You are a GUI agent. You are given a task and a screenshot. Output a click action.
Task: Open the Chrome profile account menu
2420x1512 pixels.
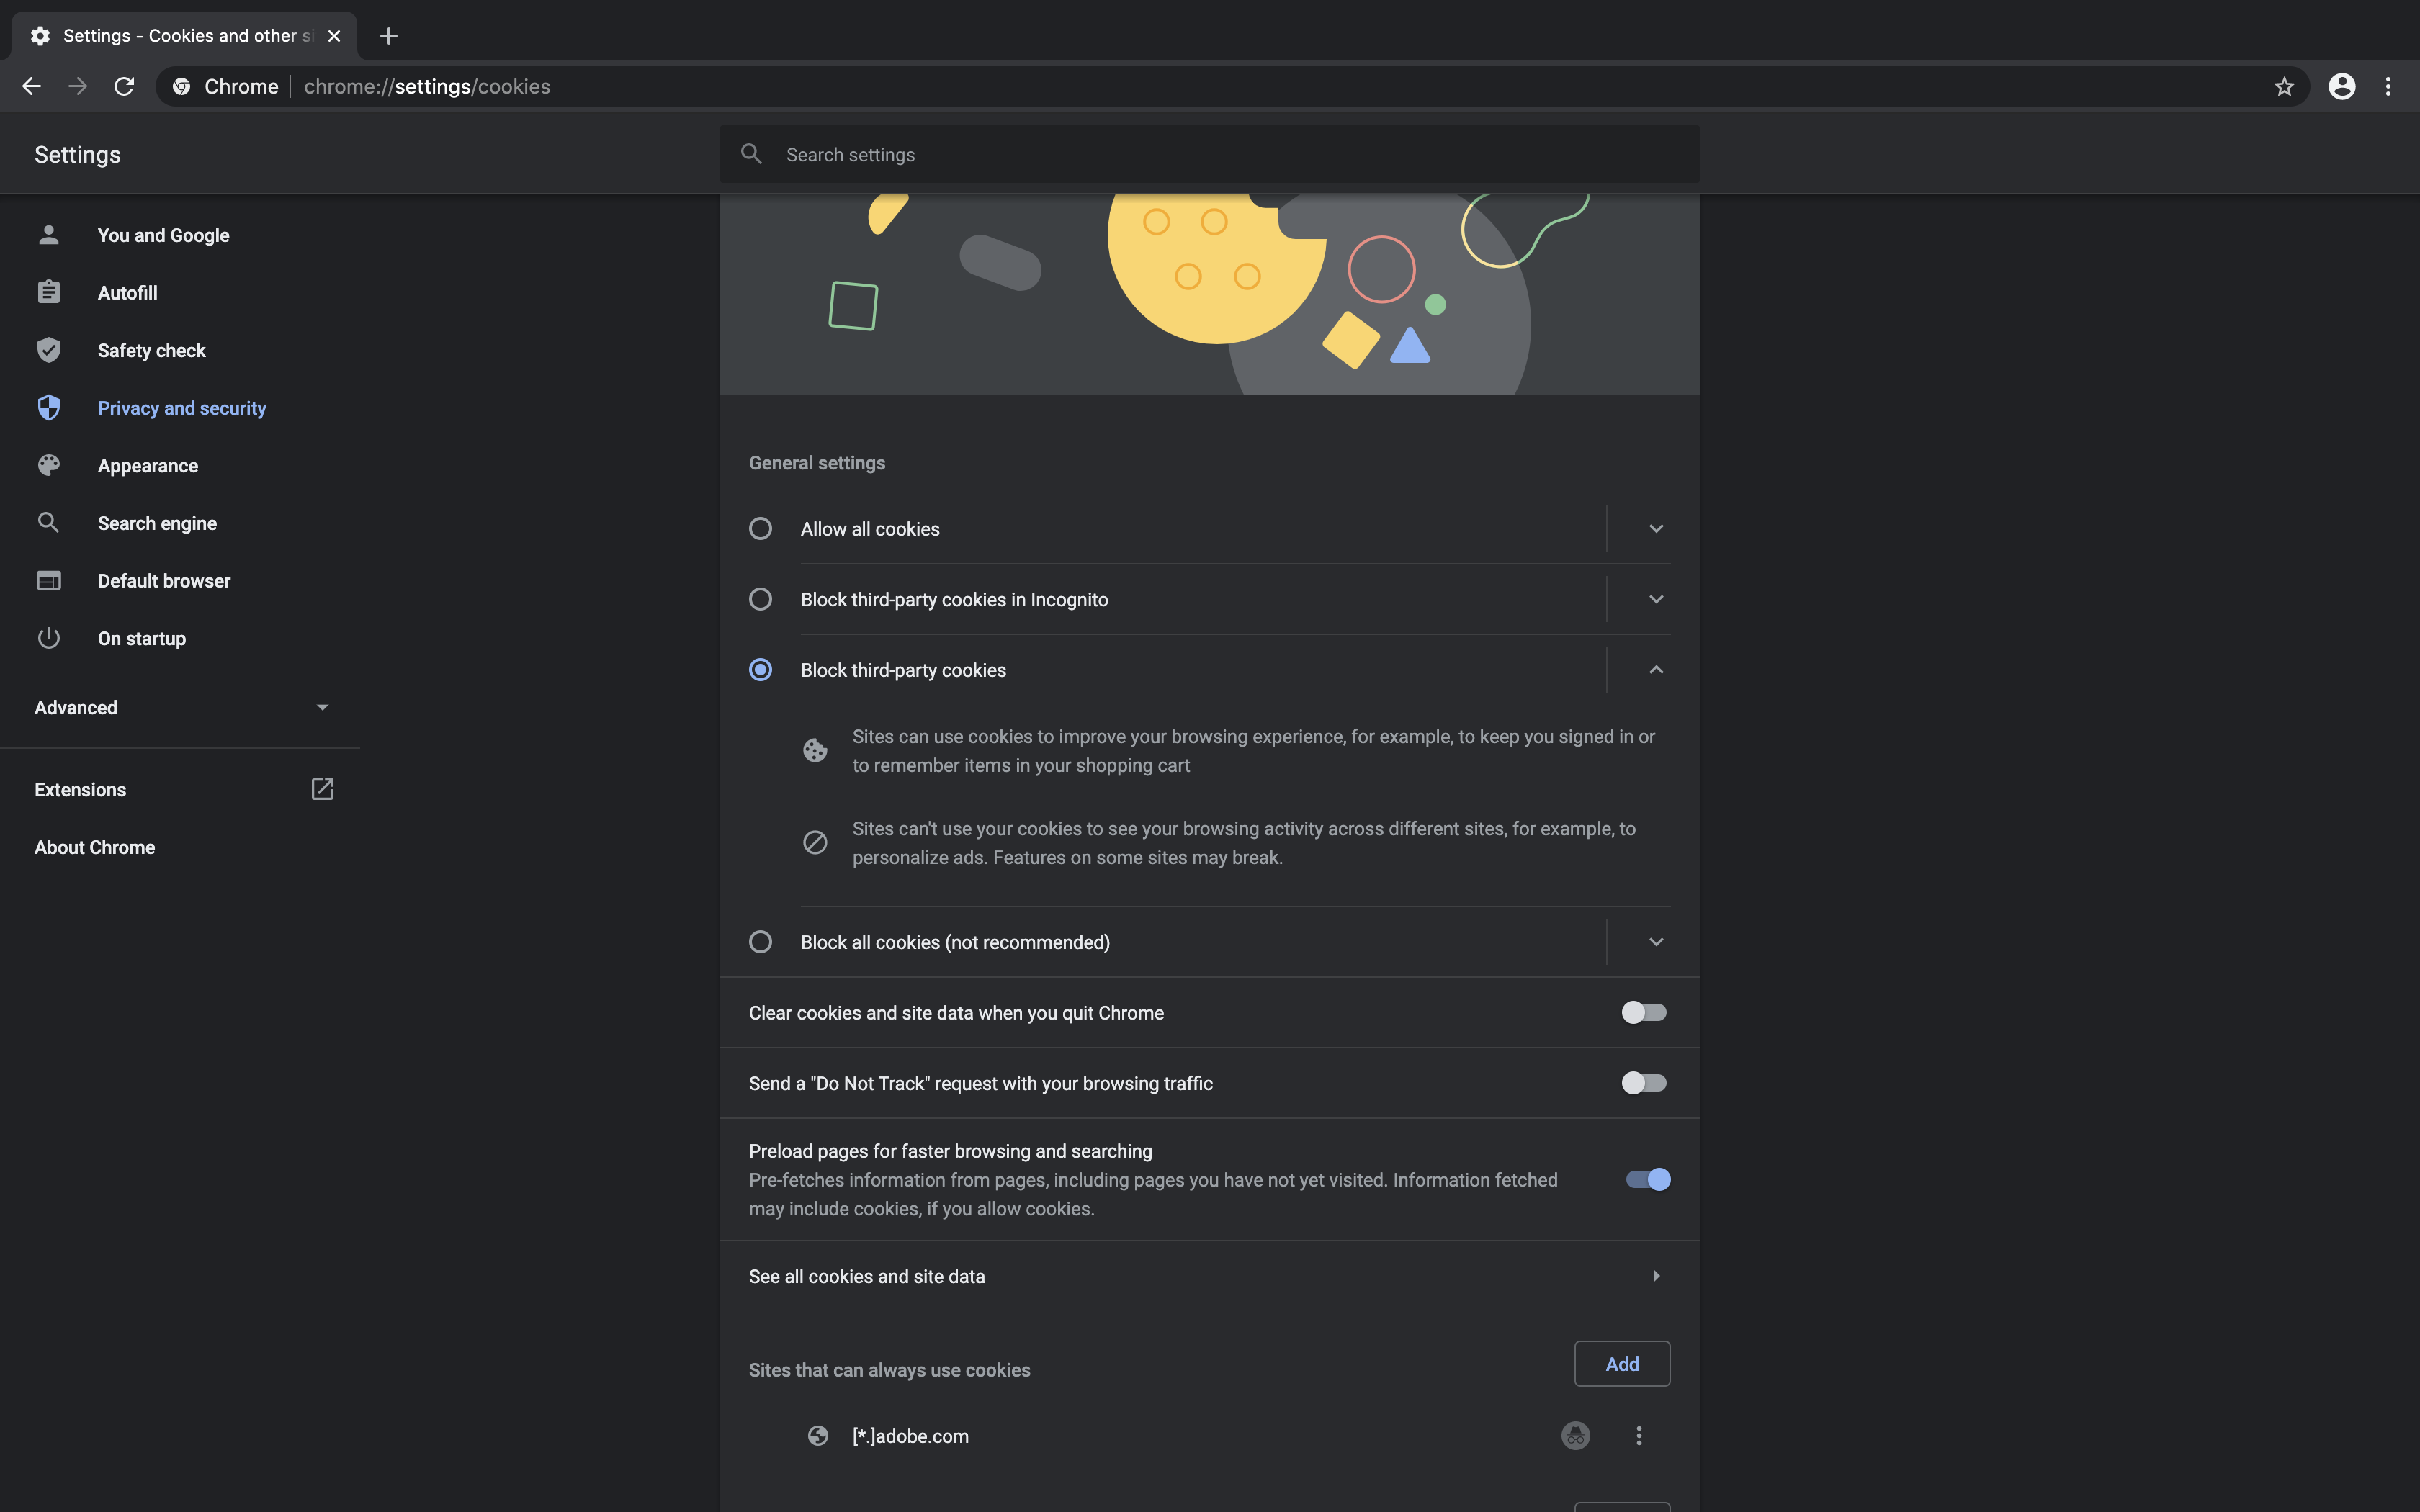2342,86
